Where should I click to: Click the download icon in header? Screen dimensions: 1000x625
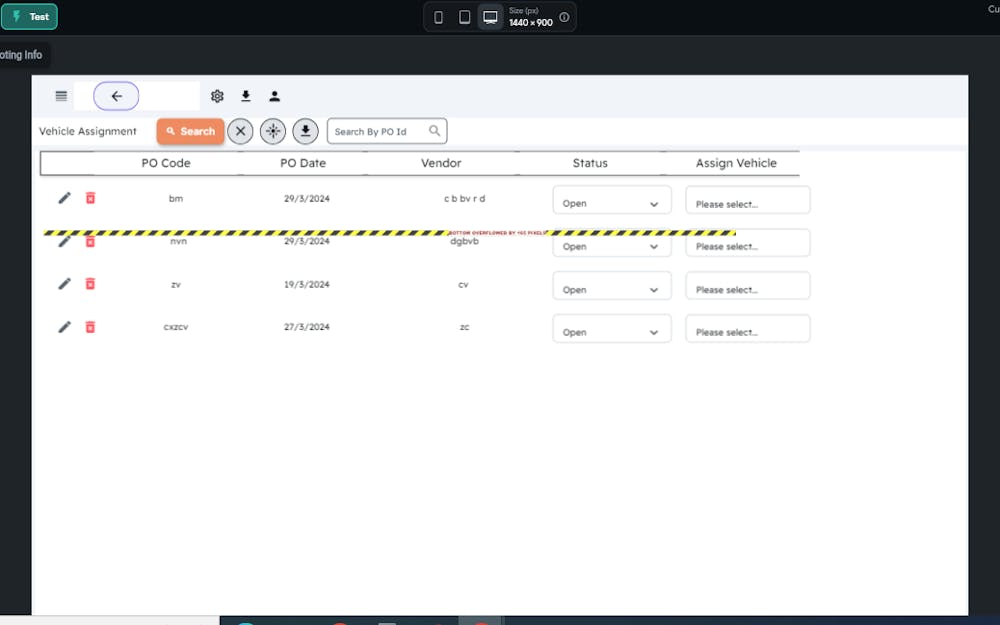pyautogui.click(x=246, y=96)
